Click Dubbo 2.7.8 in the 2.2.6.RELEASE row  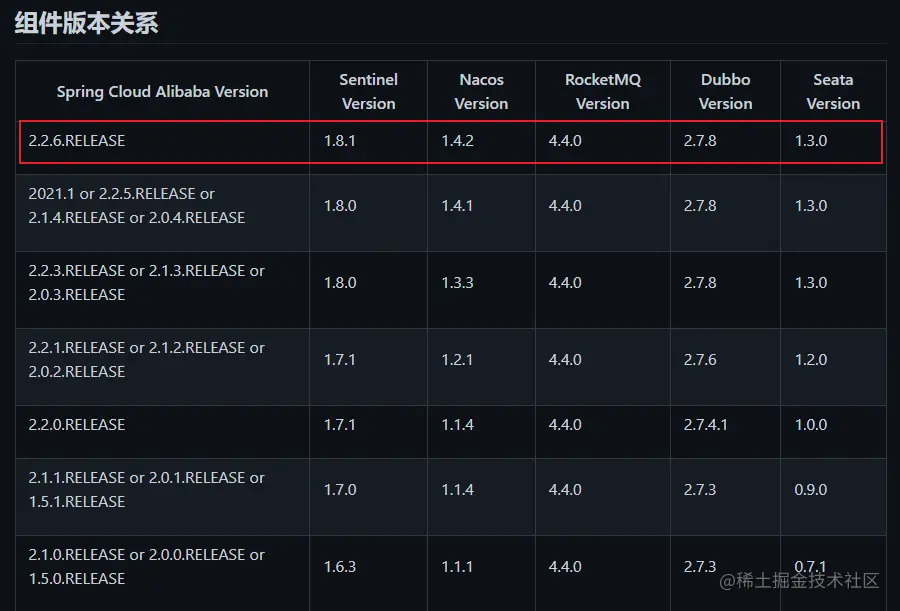tap(700, 141)
